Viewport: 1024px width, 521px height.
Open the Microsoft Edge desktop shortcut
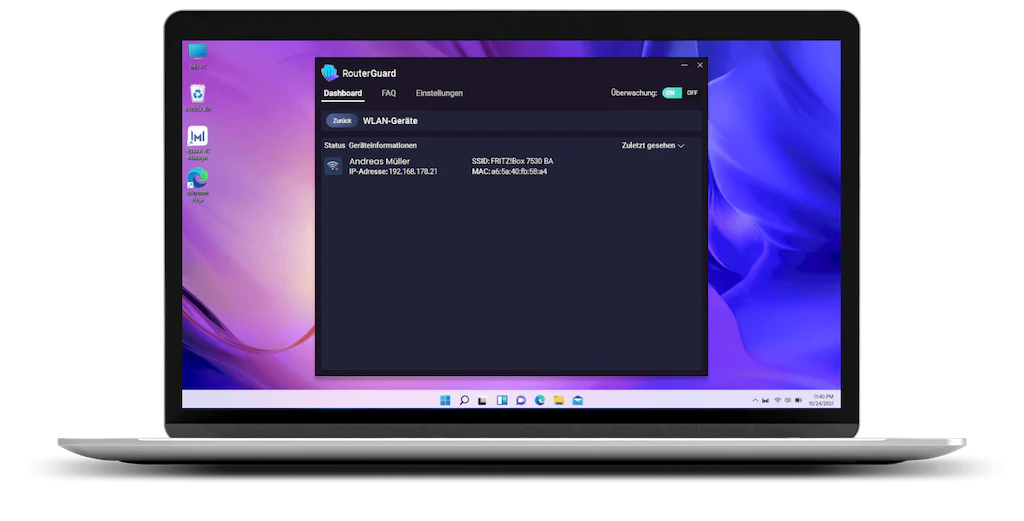tap(197, 185)
